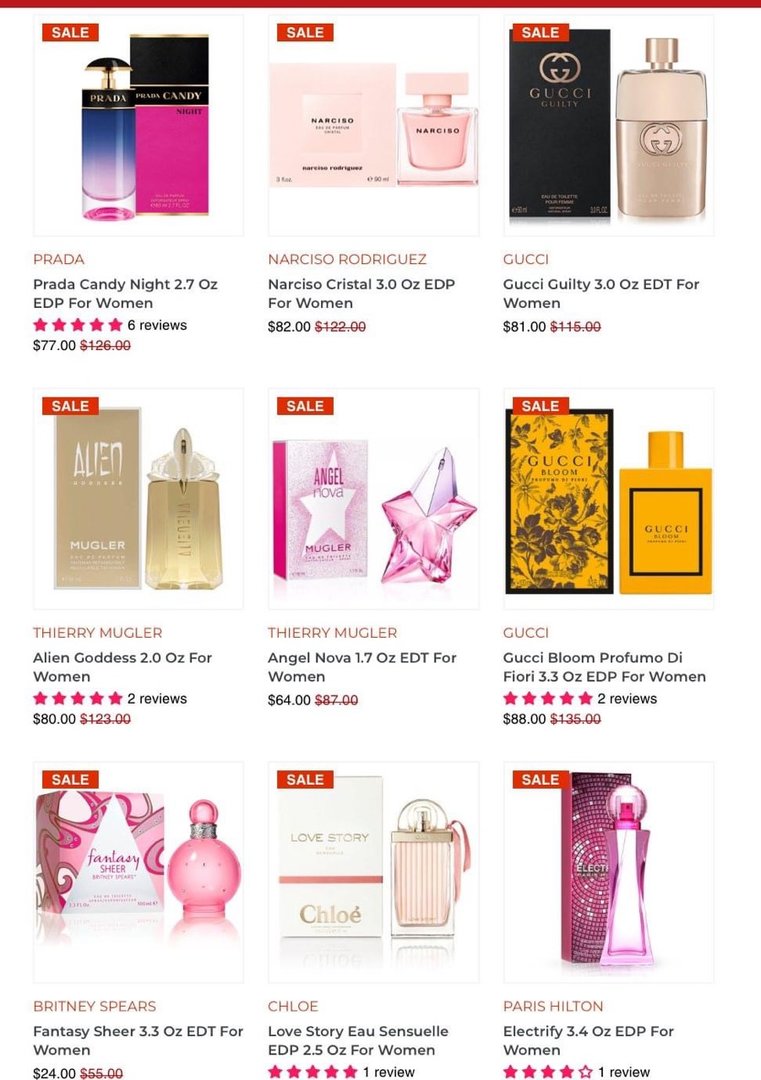View the Gucci Guilty bottle image
The image size is (761, 1080).
point(609,125)
